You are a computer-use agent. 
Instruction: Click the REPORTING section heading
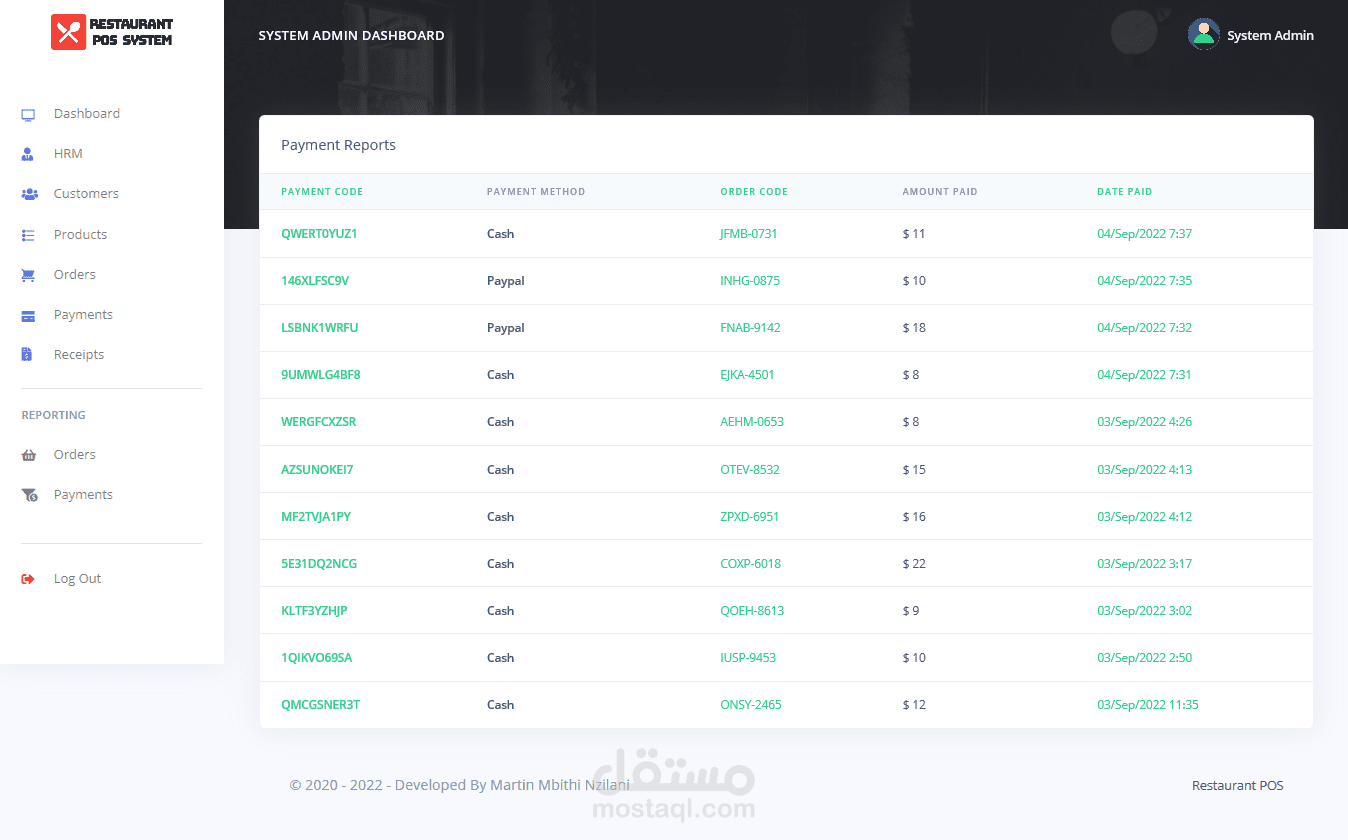[x=54, y=415]
